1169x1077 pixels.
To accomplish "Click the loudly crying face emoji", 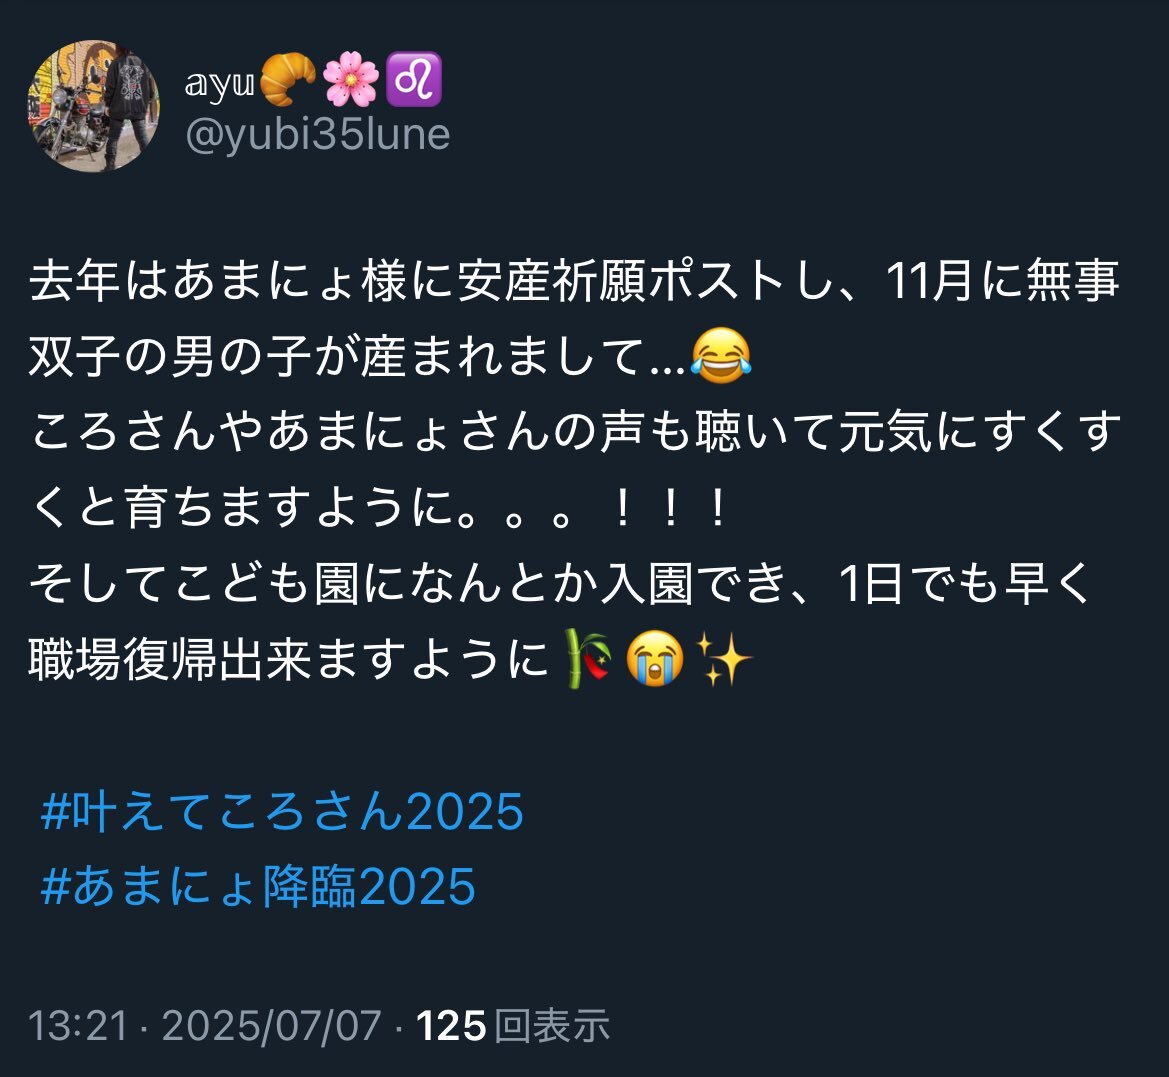I will 654,658.
